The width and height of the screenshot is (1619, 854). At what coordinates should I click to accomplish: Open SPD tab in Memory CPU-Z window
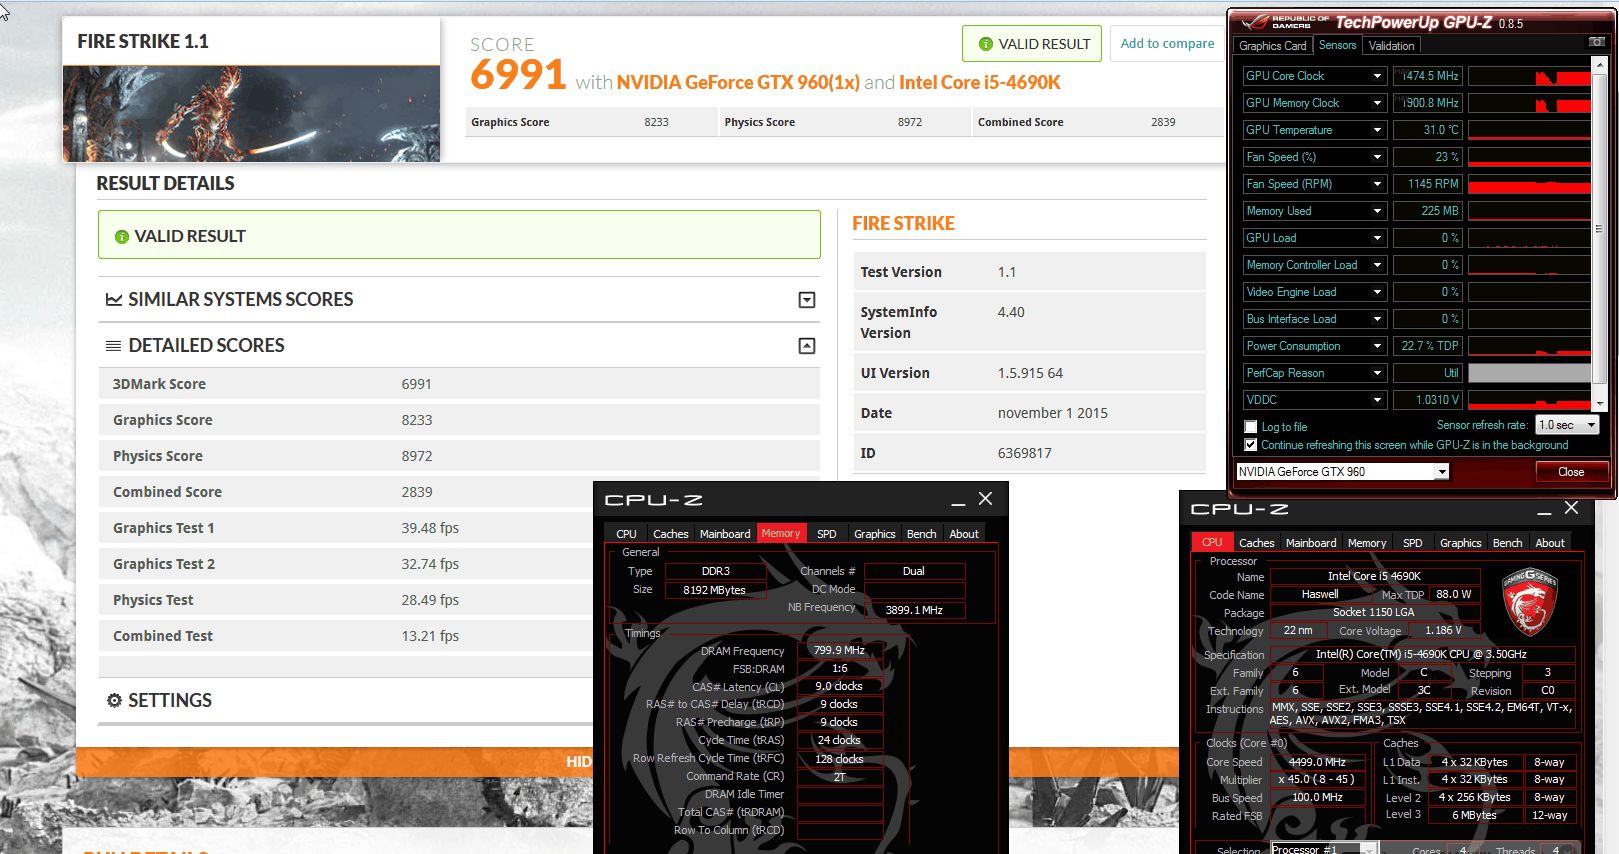(827, 534)
